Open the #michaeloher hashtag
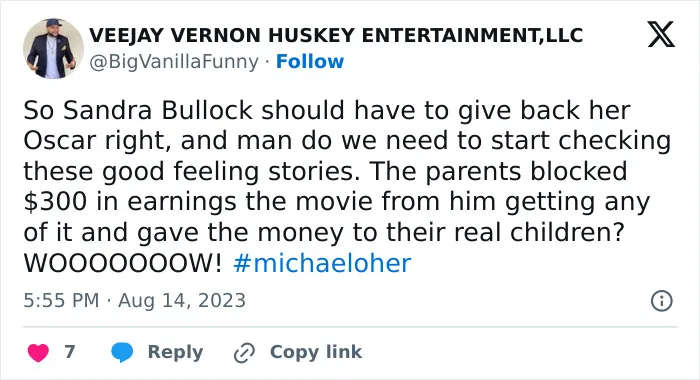 (x=322, y=263)
